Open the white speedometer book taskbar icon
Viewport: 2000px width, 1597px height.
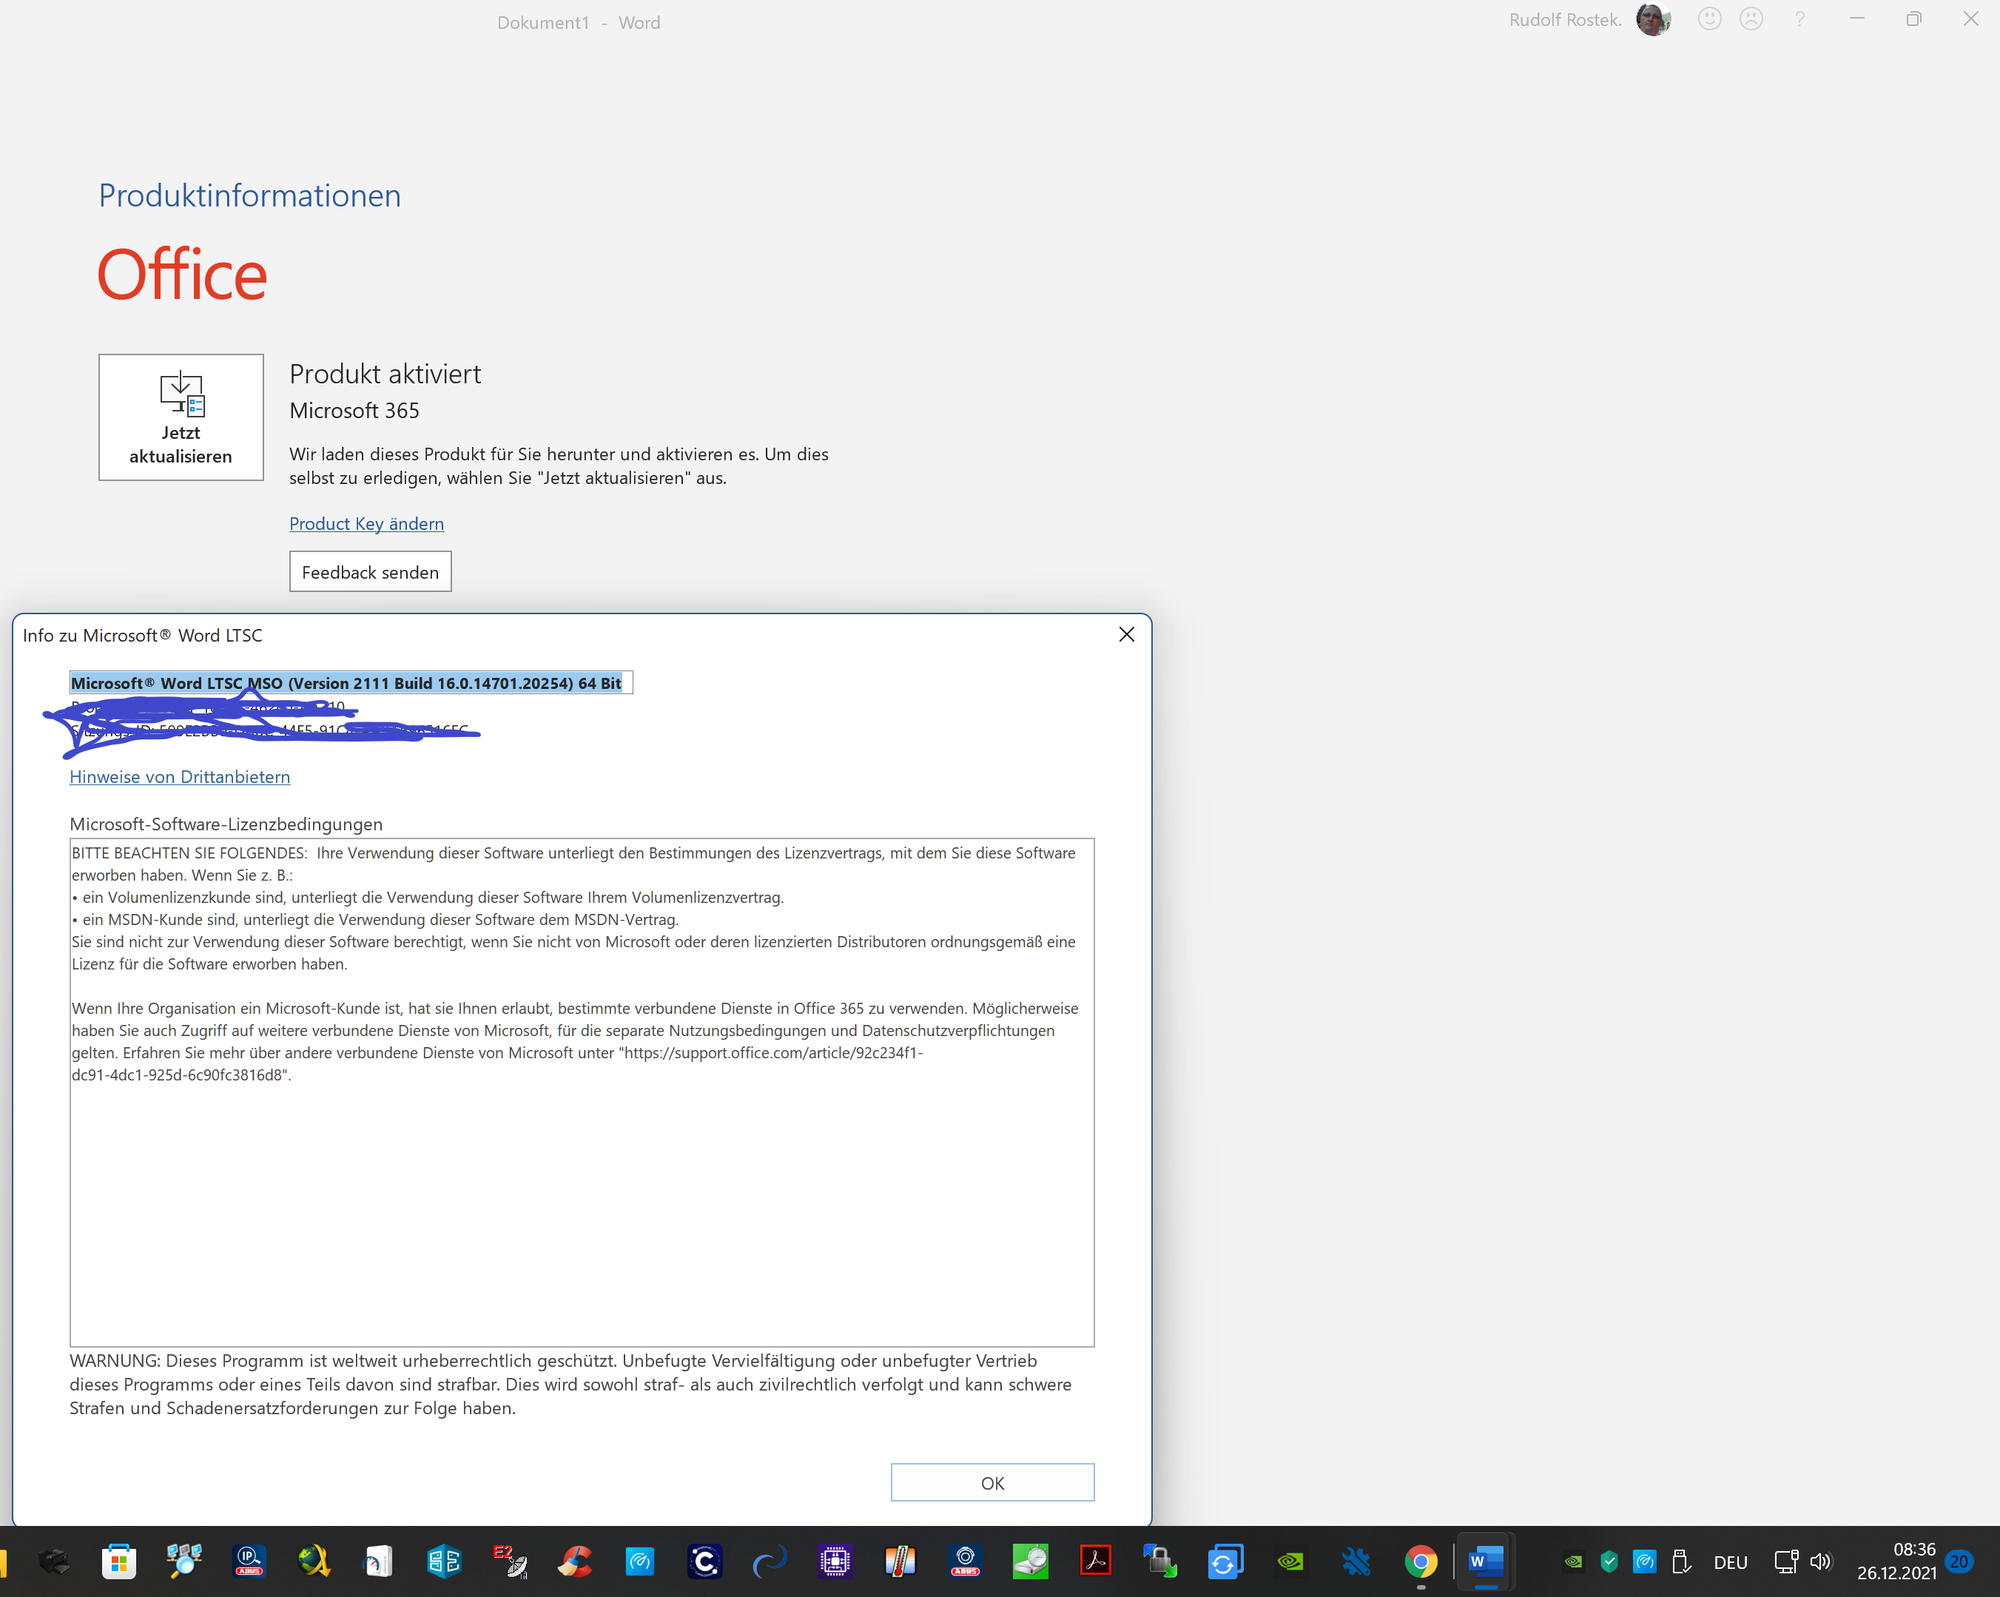pyautogui.click(x=379, y=1562)
